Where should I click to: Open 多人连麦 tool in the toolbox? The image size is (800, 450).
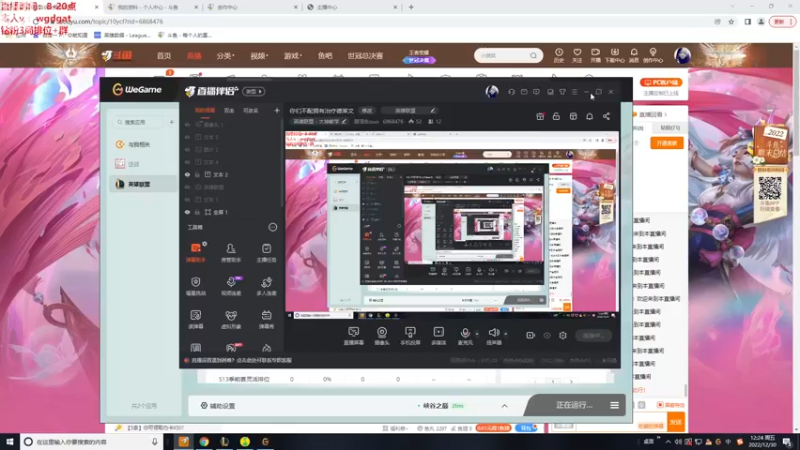(266, 286)
